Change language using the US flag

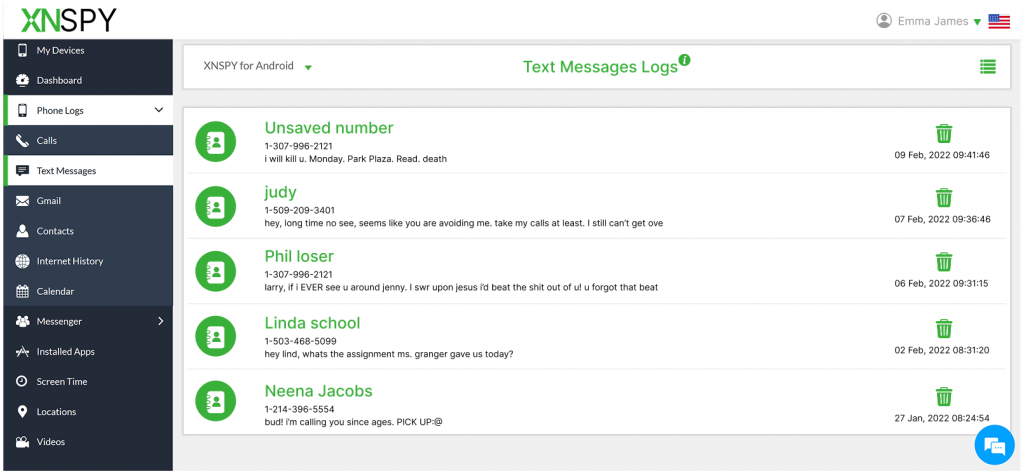pos(998,21)
